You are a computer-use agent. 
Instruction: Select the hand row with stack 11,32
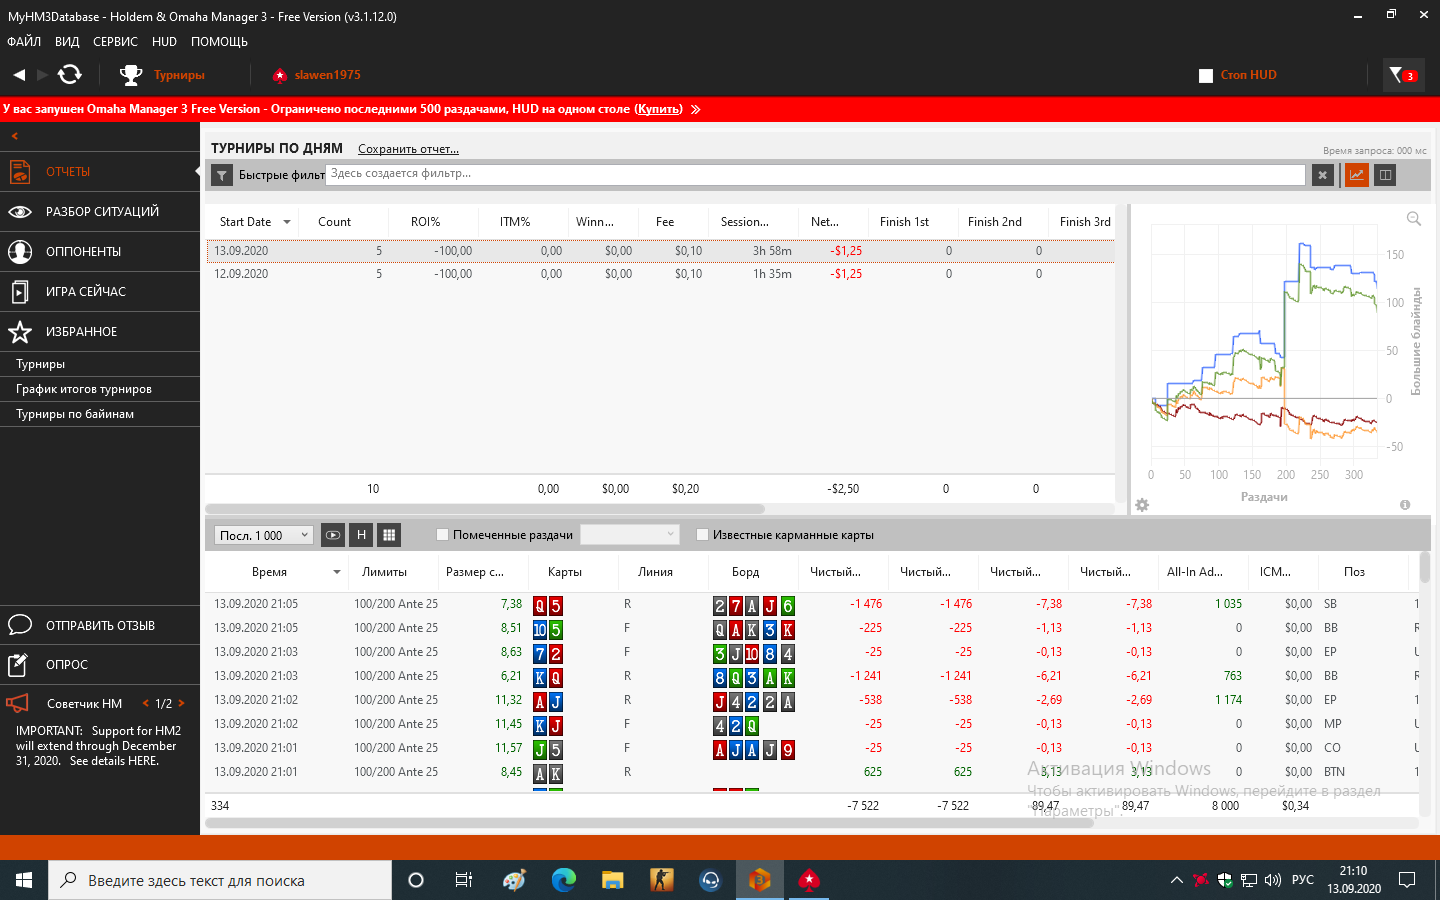pyautogui.click(x=812, y=700)
